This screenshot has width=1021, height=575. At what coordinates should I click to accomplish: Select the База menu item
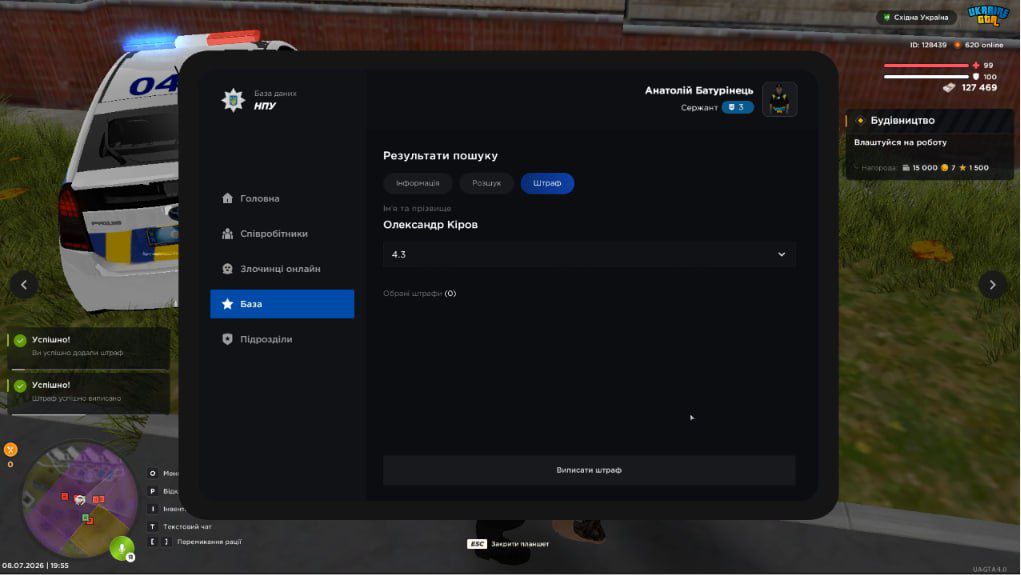(x=281, y=304)
